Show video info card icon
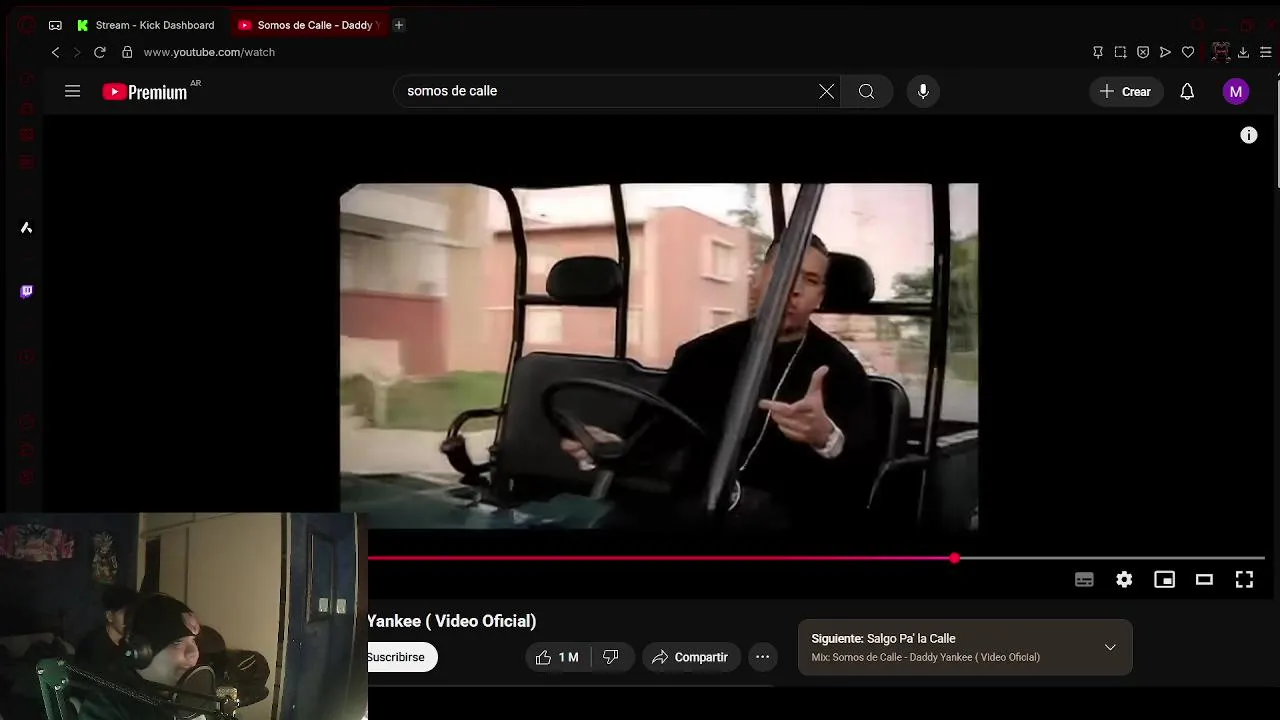 [1249, 135]
